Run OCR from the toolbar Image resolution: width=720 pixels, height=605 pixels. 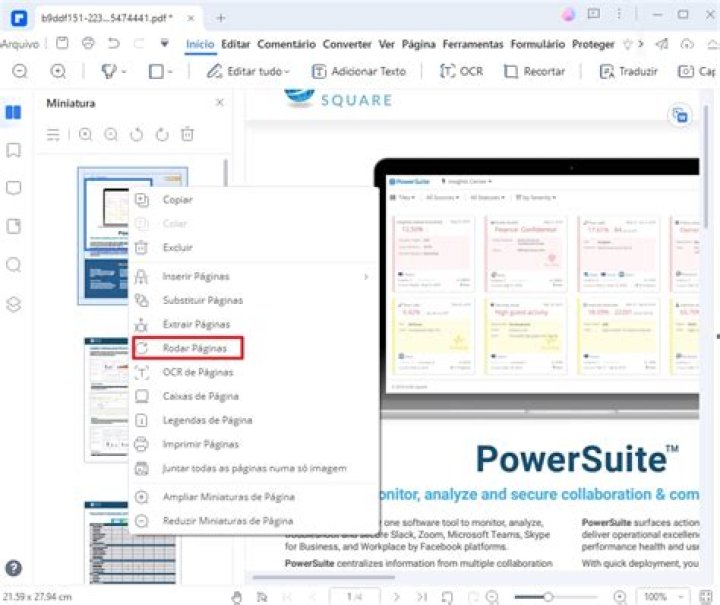tap(461, 71)
